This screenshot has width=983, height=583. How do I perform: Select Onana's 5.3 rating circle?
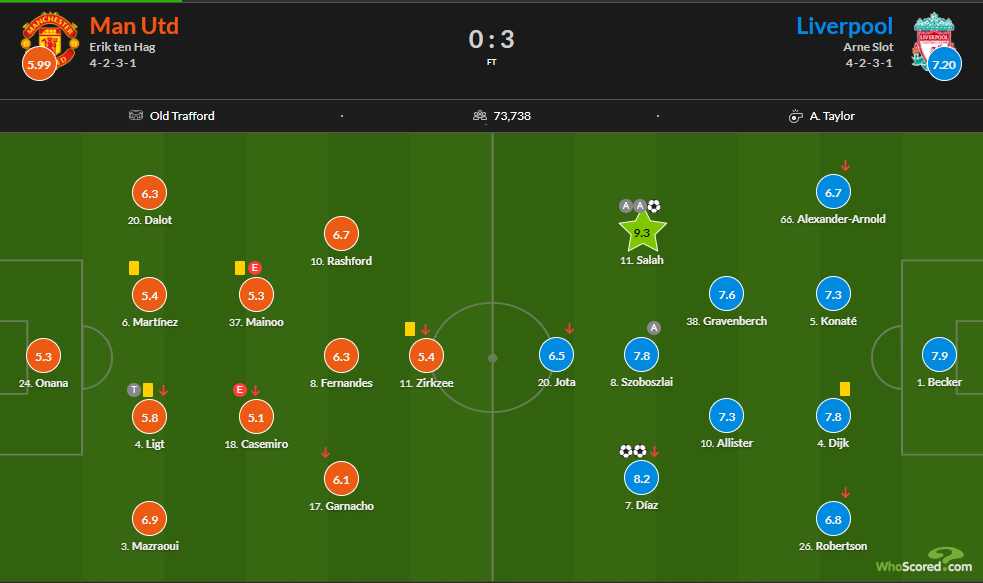(43, 356)
